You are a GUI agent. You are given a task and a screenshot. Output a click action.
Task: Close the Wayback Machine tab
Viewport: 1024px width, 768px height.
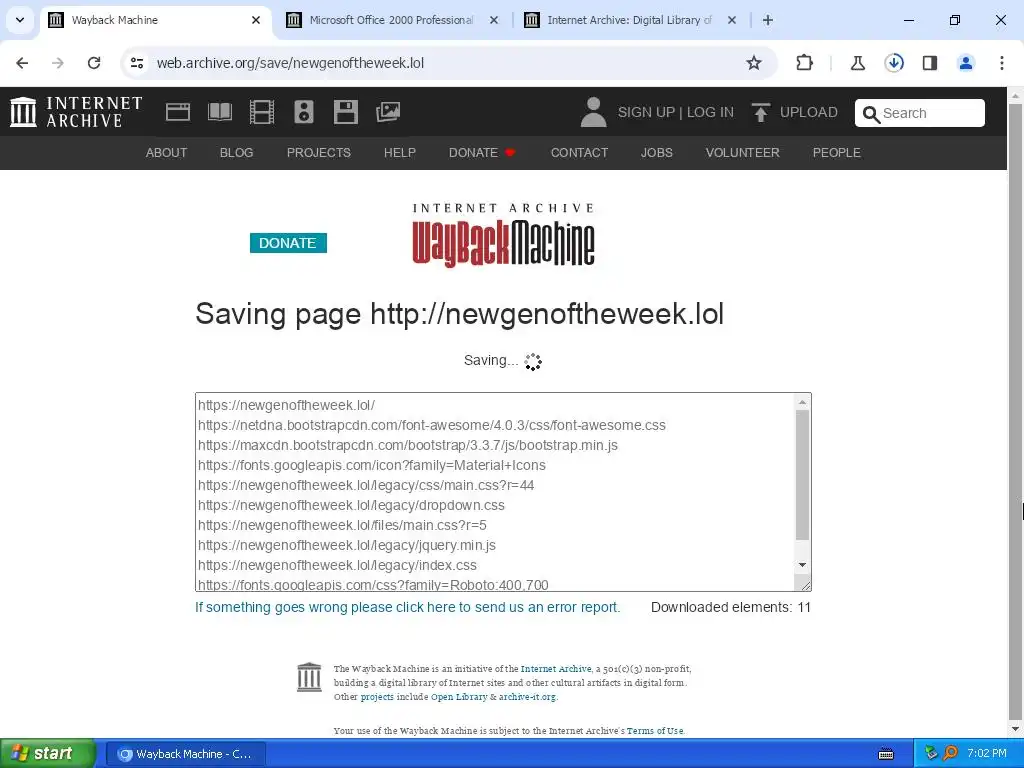(x=256, y=20)
